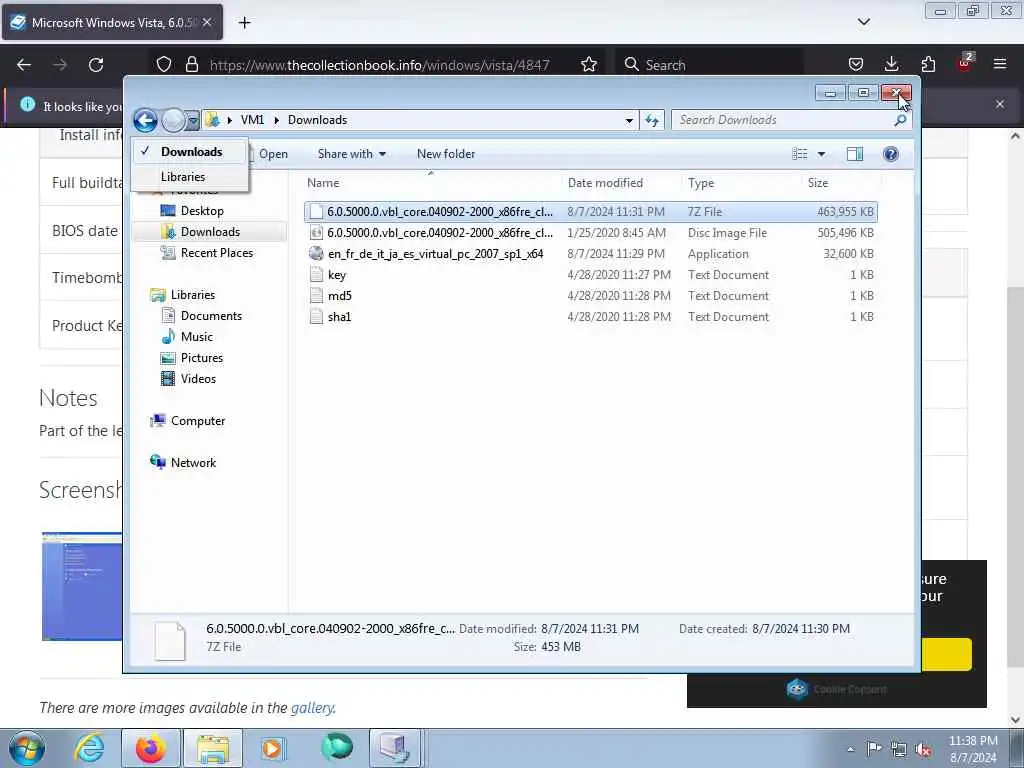Screen dimensions: 1024x768
Task: Create a New folder
Action: click(x=446, y=154)
